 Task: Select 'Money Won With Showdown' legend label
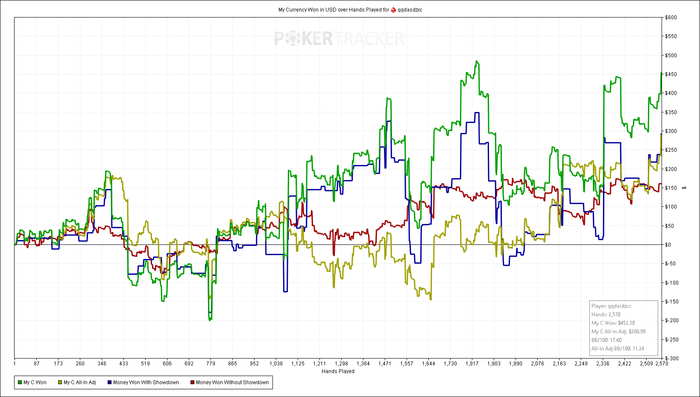146,382
